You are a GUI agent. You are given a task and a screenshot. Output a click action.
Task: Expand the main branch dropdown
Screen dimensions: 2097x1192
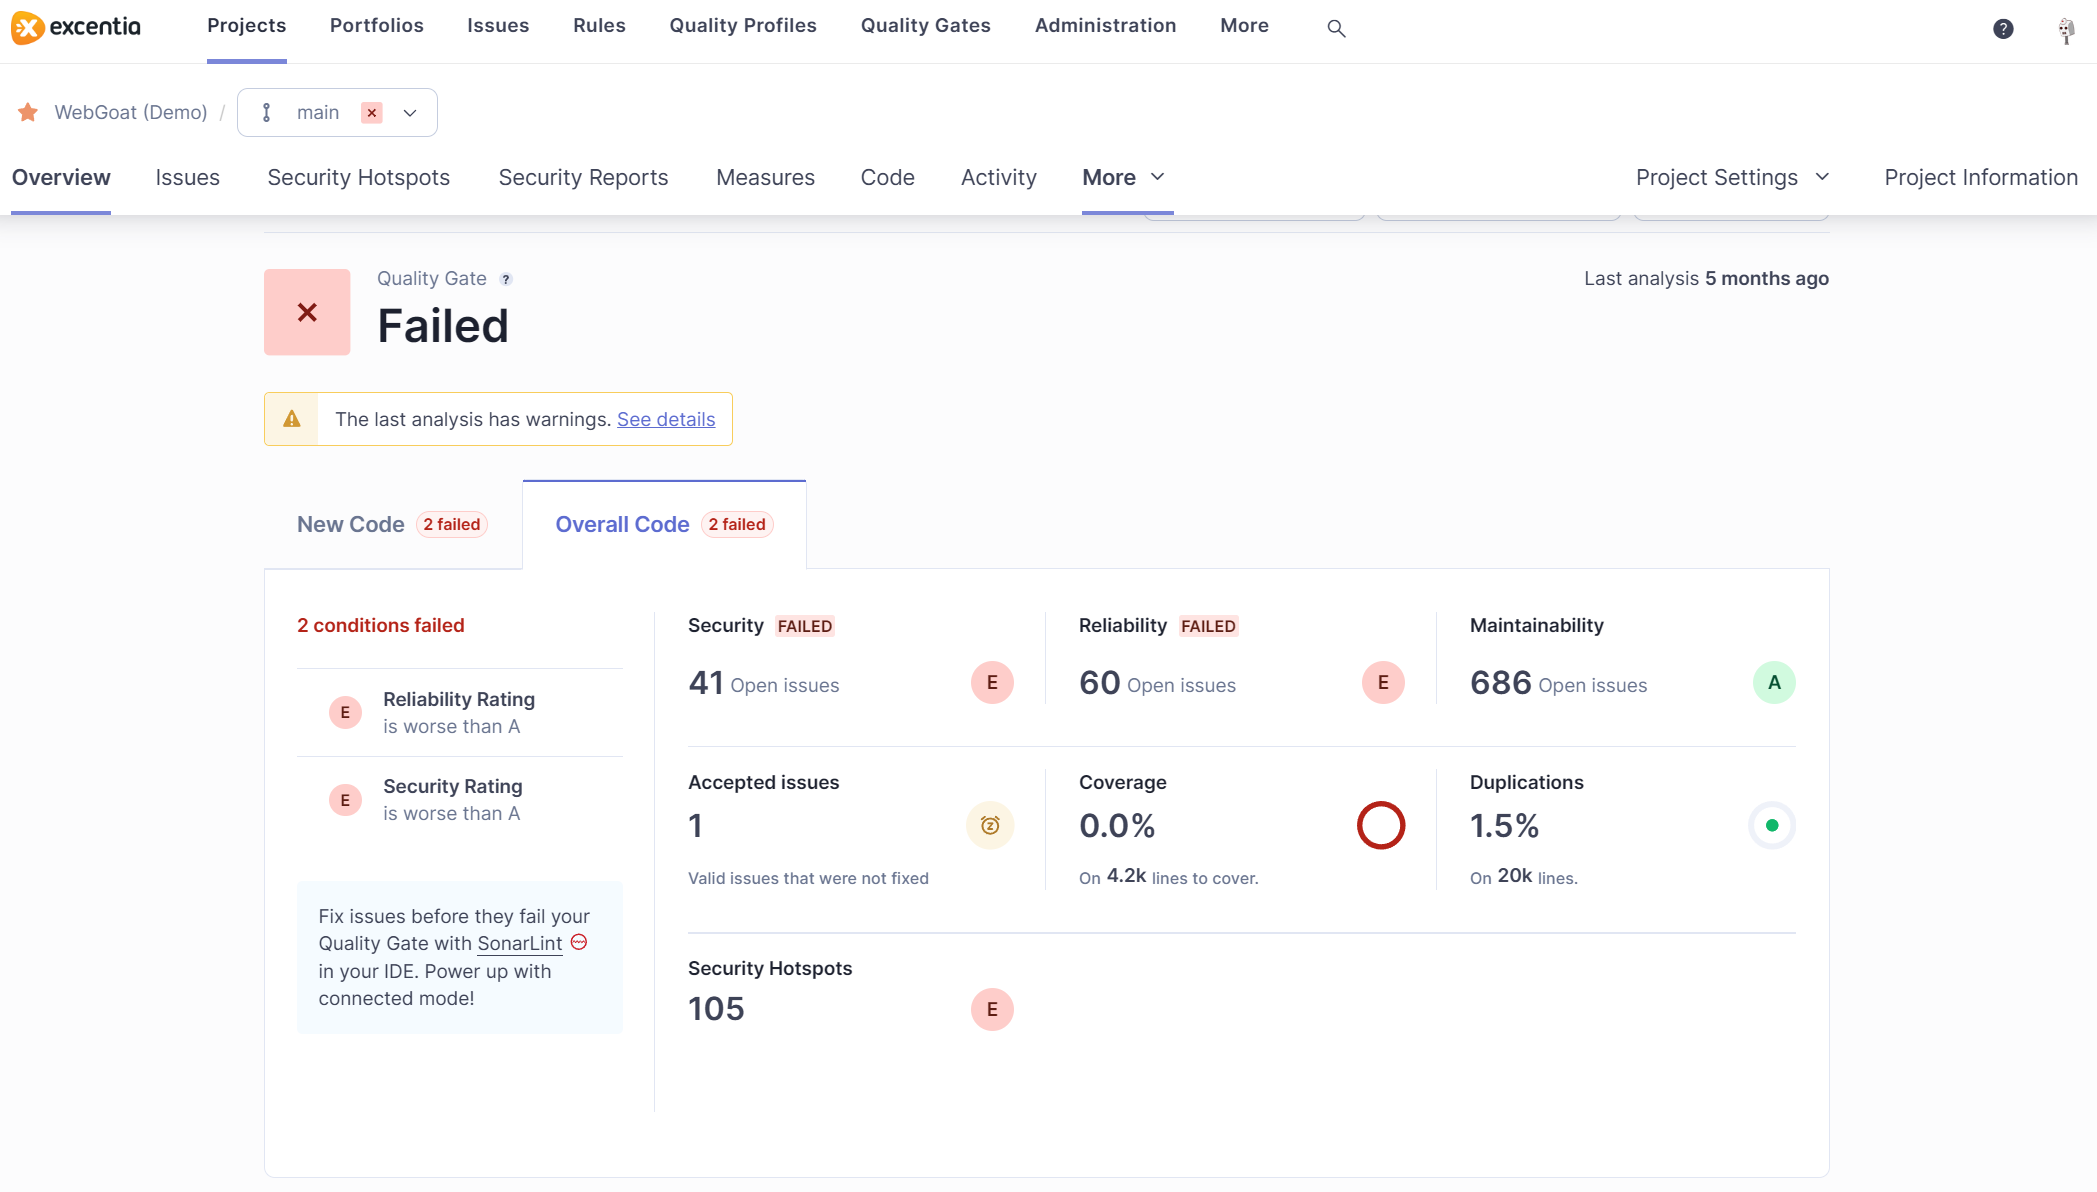coord(410,113)
